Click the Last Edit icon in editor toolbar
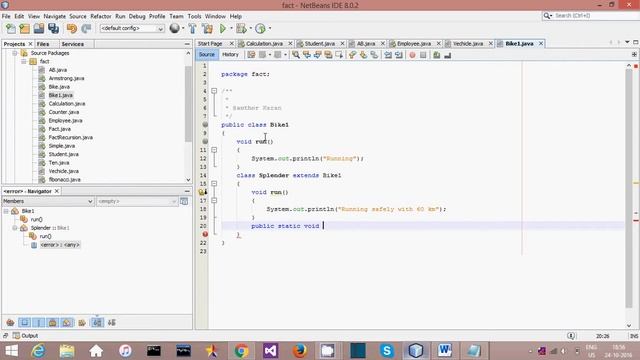This screenshot has height=360, width=640. pyautogui.click(x=251, y=55)
